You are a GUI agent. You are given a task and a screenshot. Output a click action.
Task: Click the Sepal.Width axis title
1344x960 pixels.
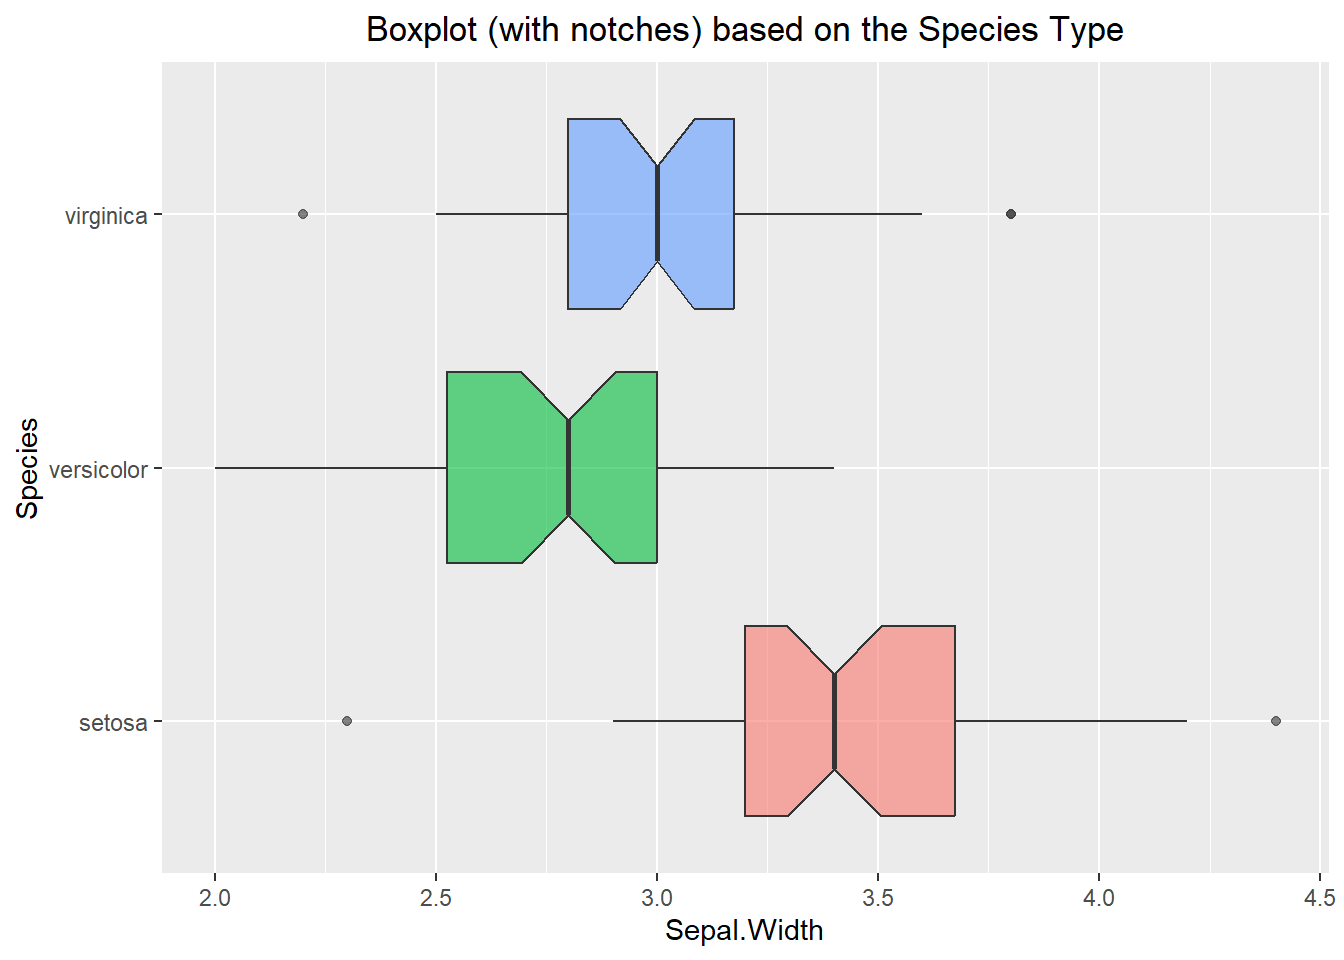click(744, 930)
